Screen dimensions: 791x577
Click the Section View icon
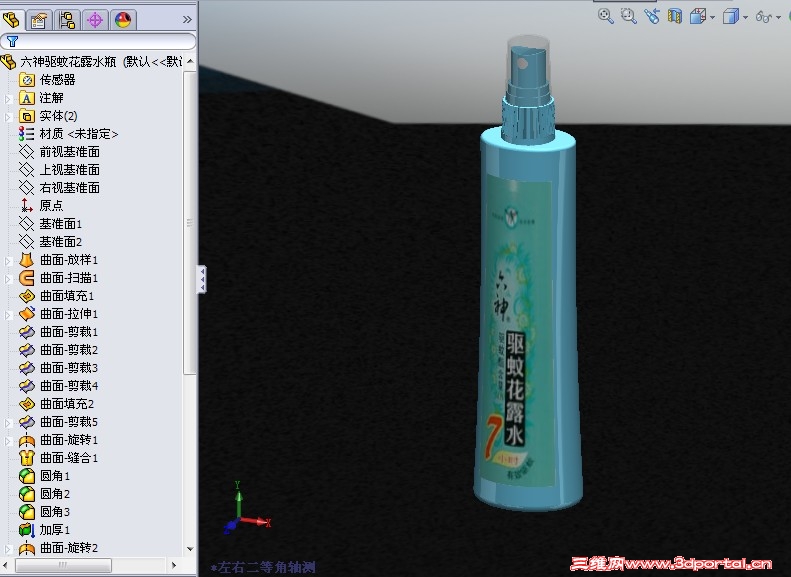(675, 16)
